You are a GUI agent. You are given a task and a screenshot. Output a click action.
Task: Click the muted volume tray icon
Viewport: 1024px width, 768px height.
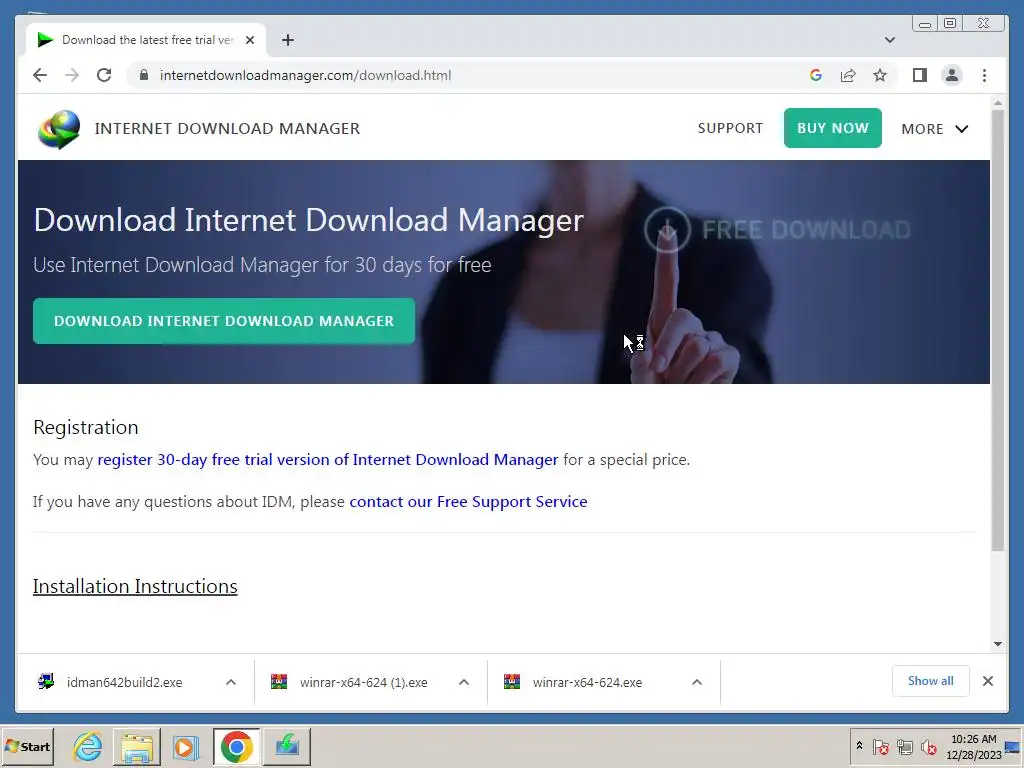click(x=928, y=746)
